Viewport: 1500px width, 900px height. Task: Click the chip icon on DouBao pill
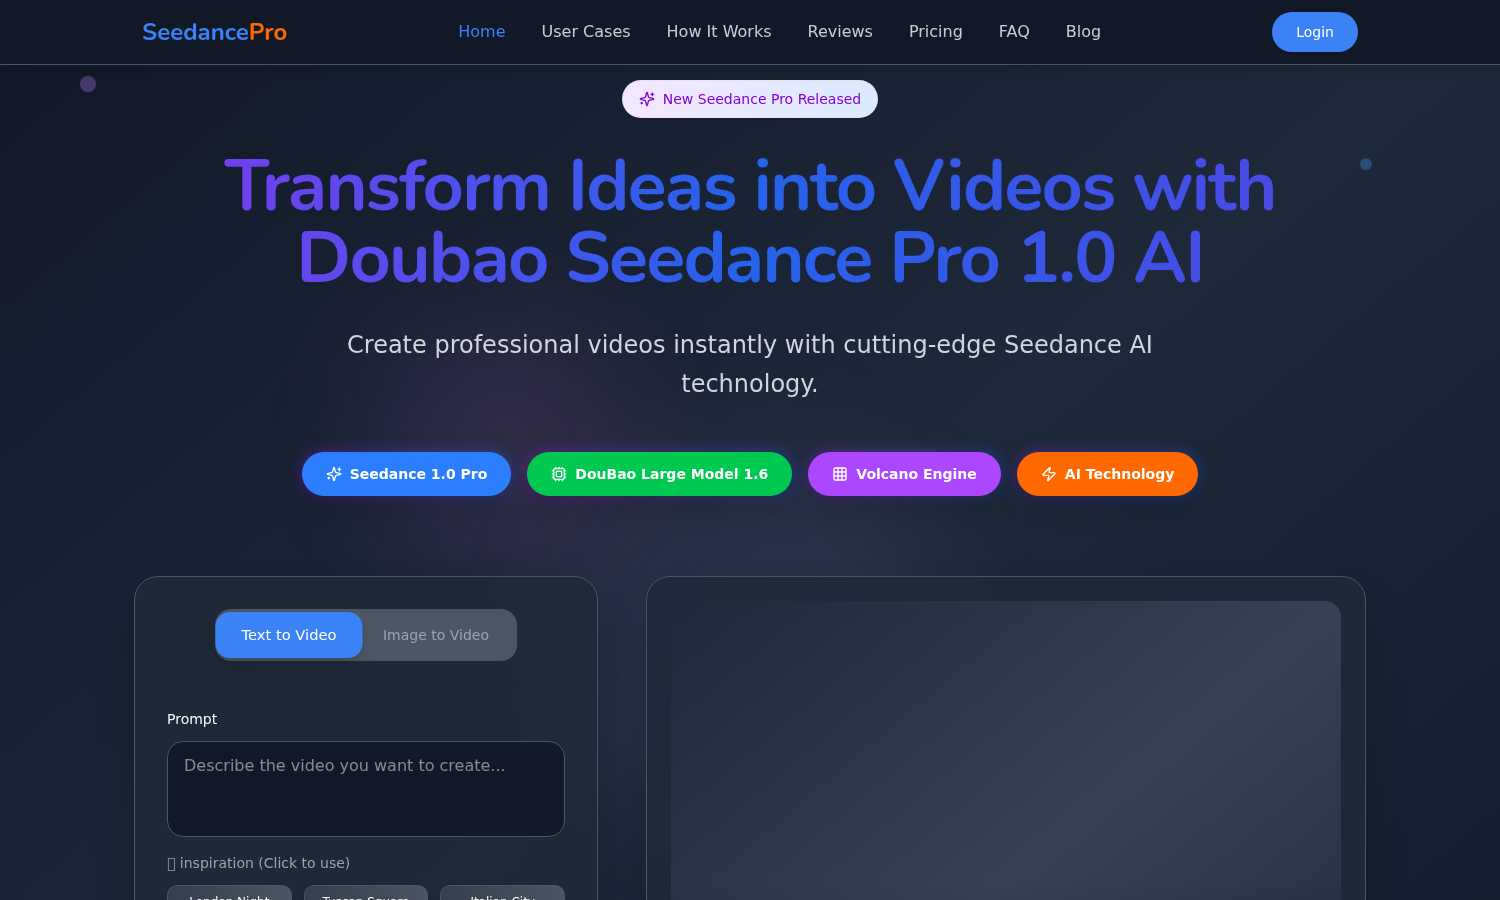pos(559,474)
